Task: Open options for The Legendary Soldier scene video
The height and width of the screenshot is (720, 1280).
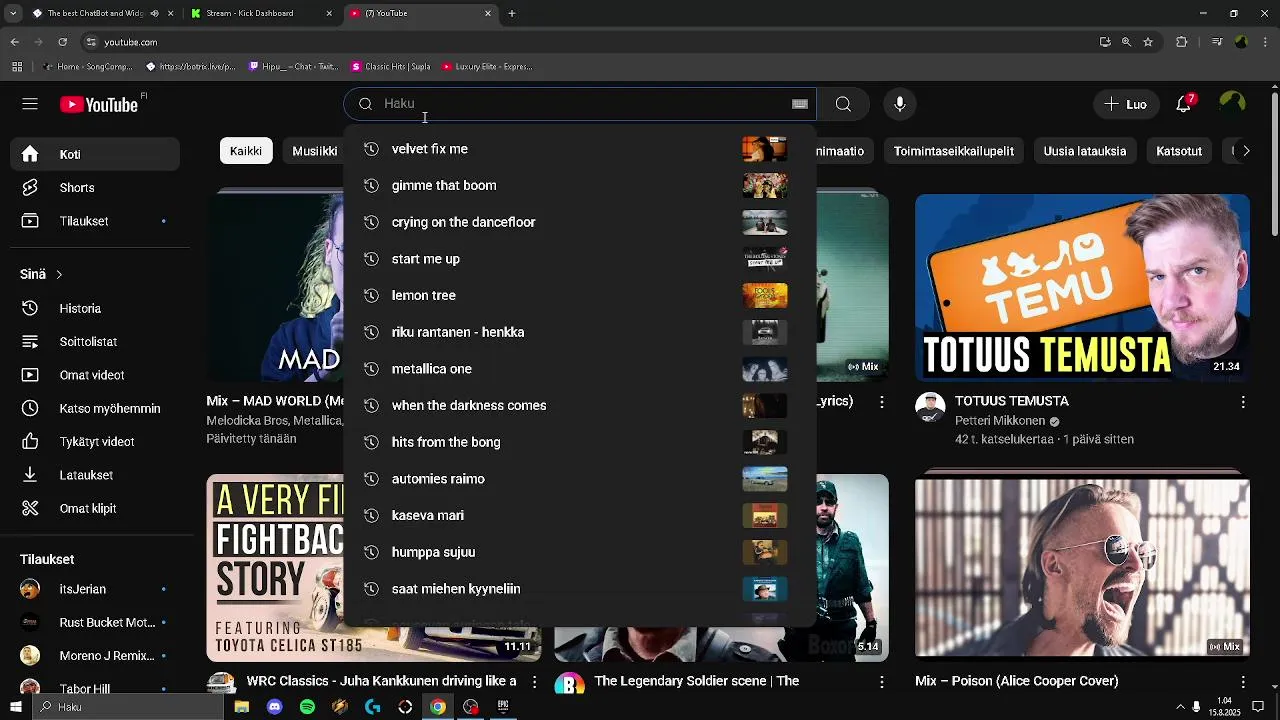Action: pyautogui.click(x=881, y=682)
